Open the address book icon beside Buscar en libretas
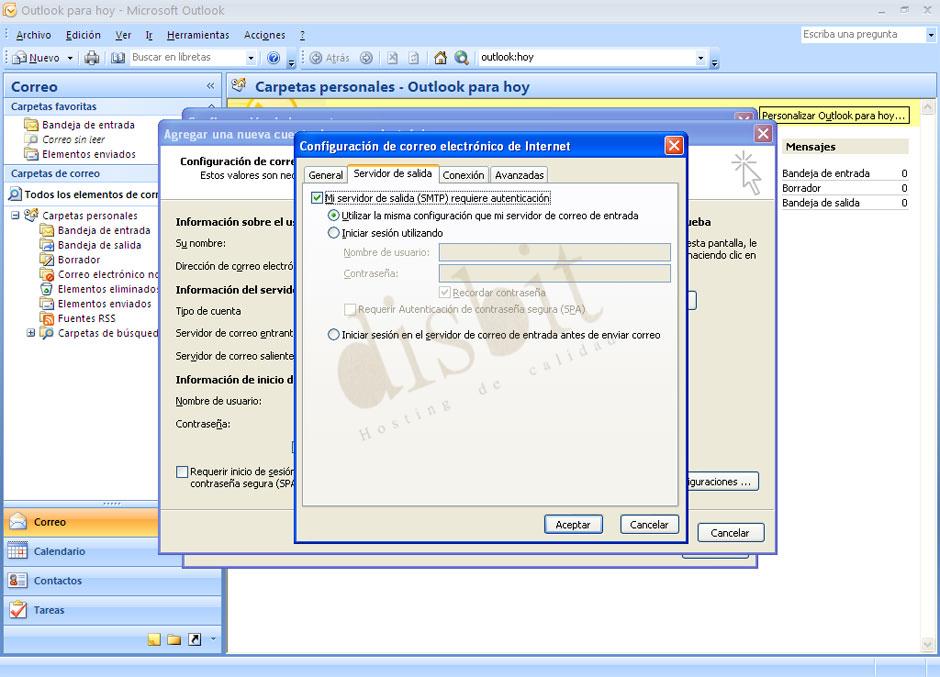 click(118, 57)
